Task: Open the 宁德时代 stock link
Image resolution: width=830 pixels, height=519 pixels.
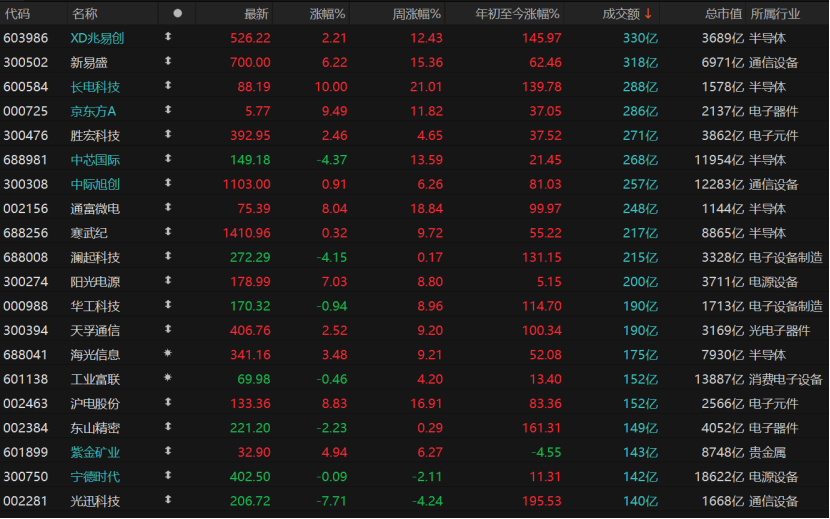Action: click(x=95, y=477)
